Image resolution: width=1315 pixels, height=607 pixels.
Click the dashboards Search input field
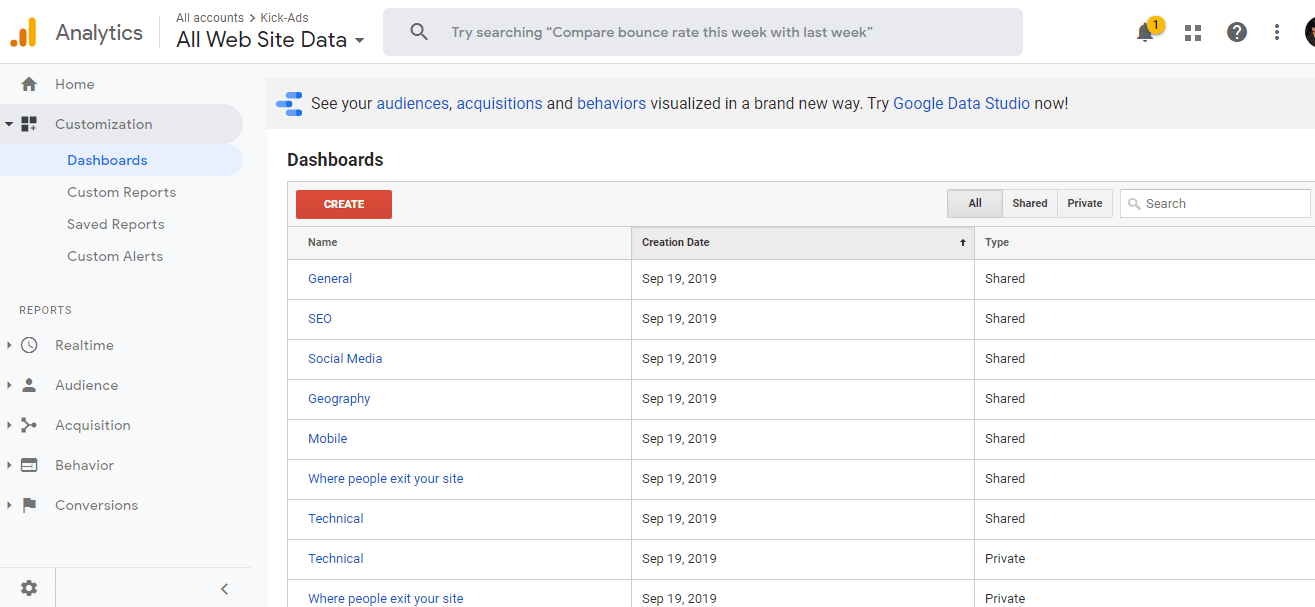[x=1215, y=203]
